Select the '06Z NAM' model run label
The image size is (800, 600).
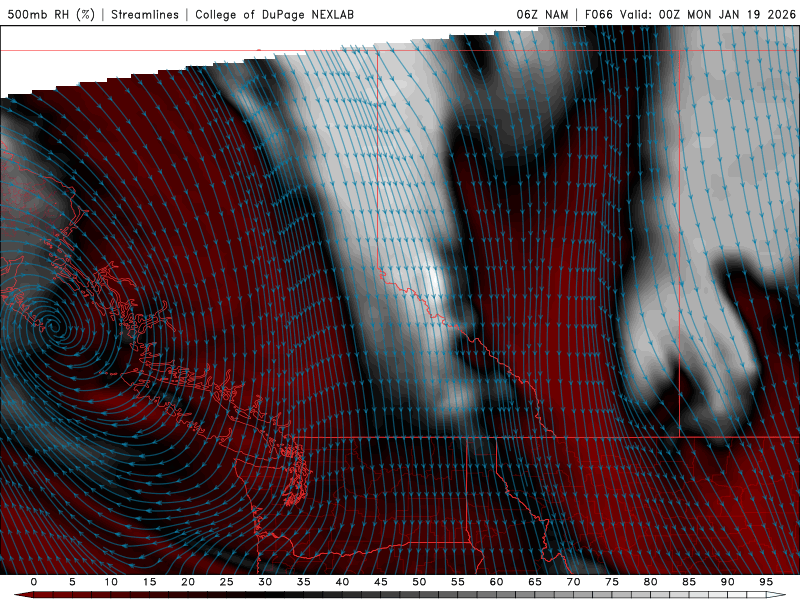click(x=542, y=14)
